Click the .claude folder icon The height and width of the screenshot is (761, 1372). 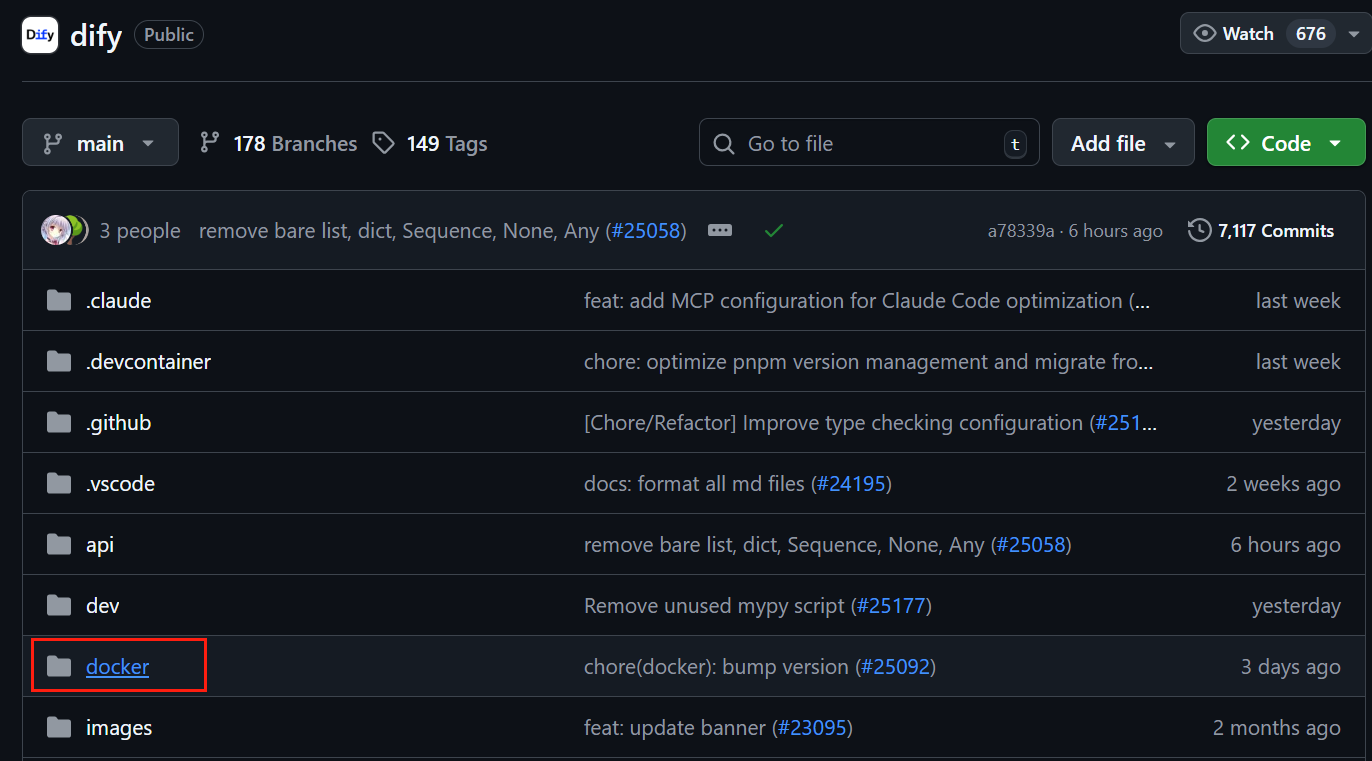[x=59, y=301]
